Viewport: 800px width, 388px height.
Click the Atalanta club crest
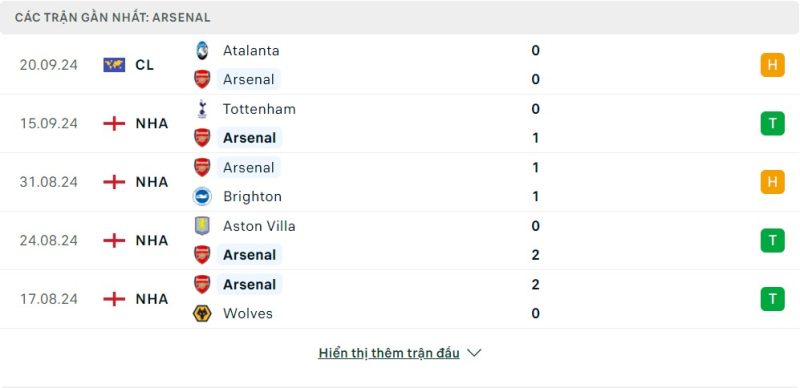pyautogui.click(x=202, y=51)
